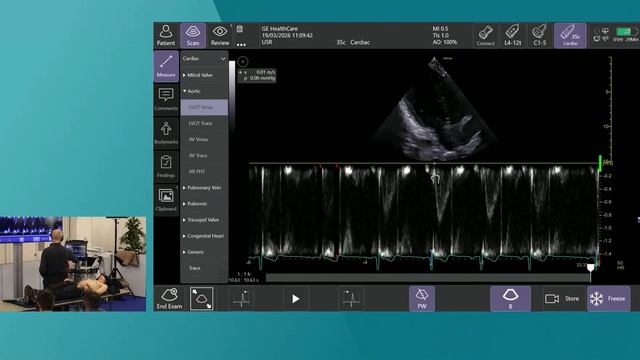The width and height of the screenshot is (640, 360).
Task: Step to next heart cycle
Action: pos(351,298)
